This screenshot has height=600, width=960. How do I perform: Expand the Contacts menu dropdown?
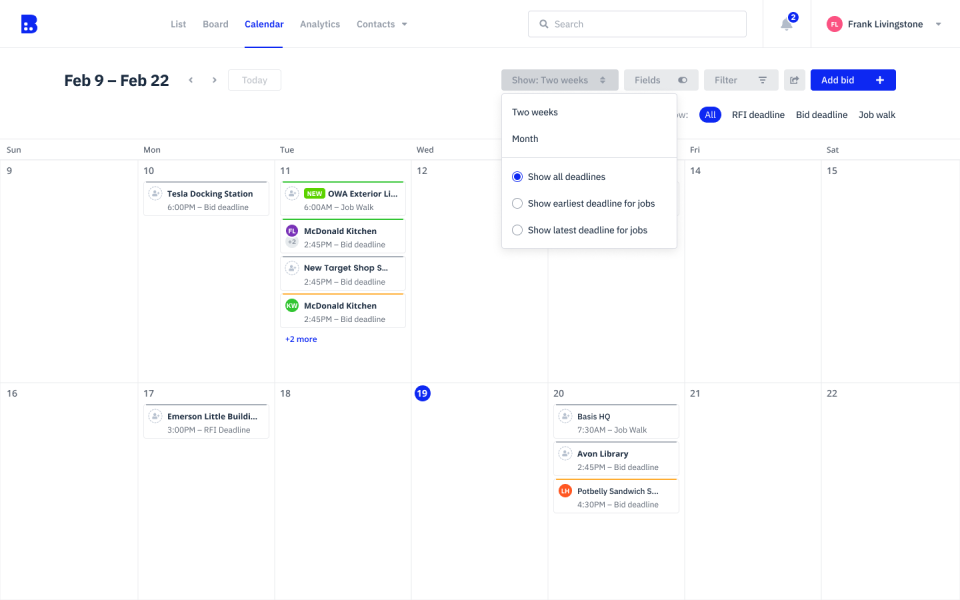[382, 24]
